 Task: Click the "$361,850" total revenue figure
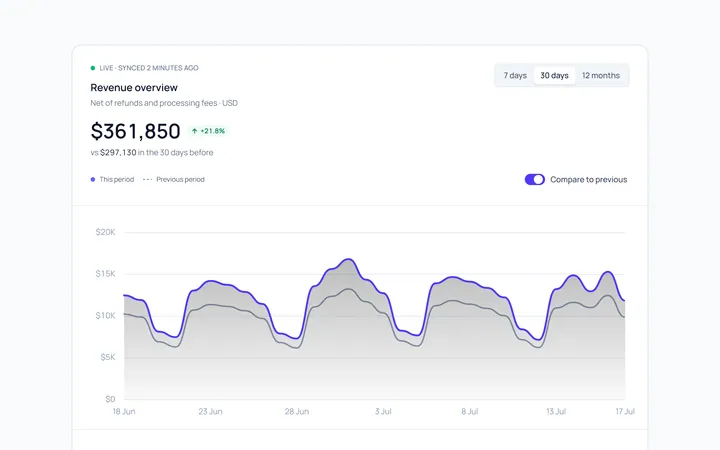135,131
